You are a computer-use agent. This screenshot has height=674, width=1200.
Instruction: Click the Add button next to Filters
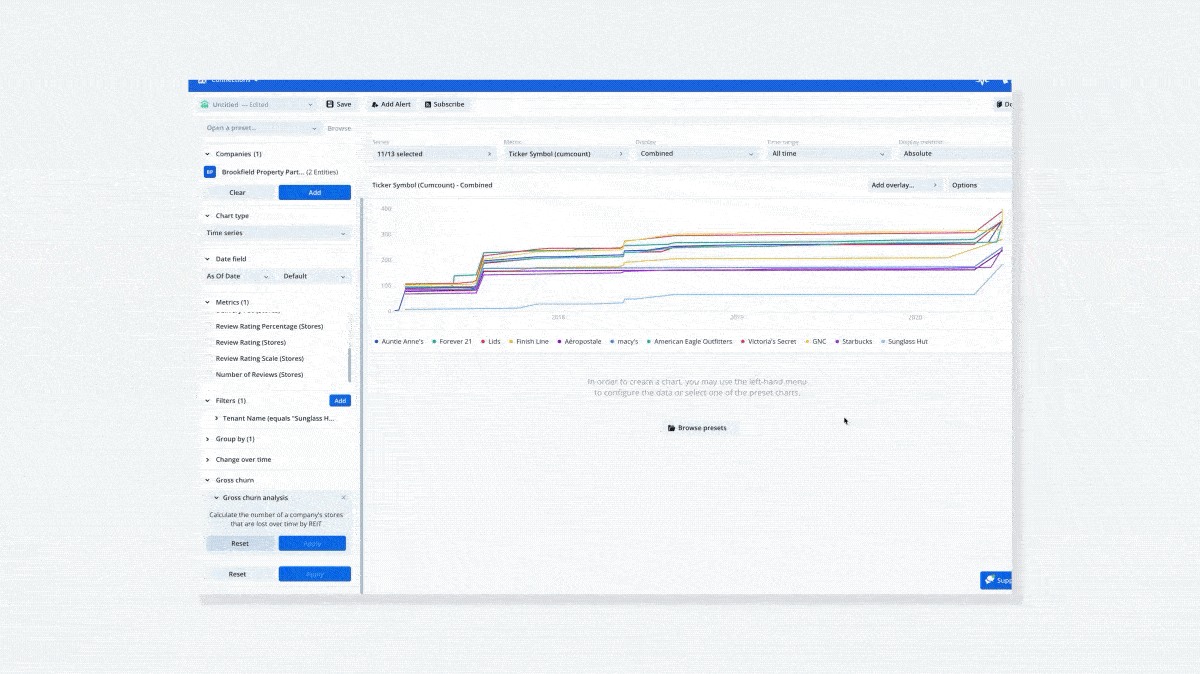click(x=340, y=400)
